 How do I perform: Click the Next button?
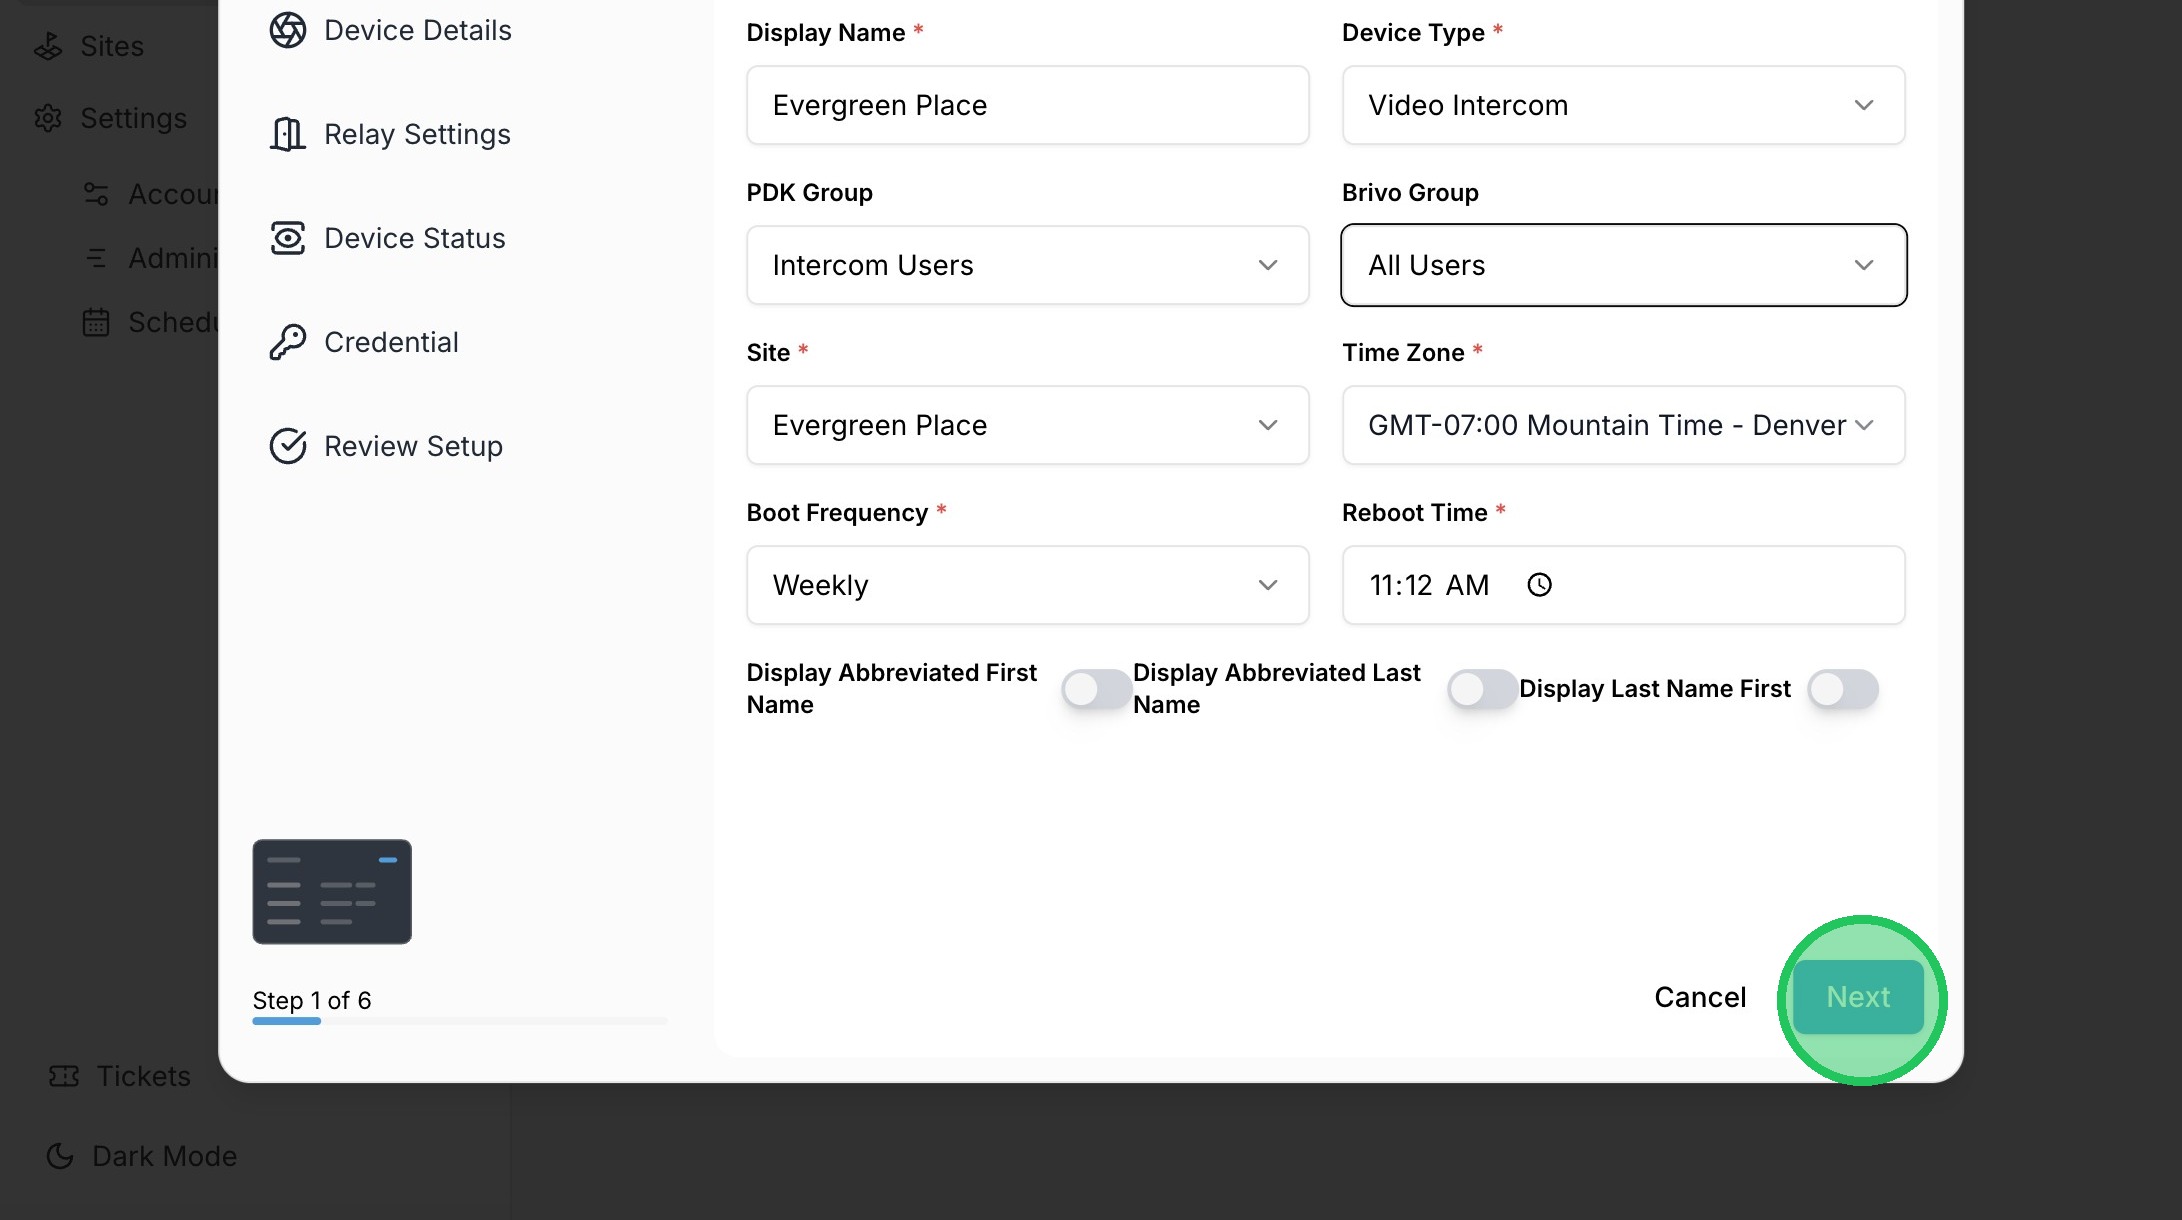pos(1858,997)
